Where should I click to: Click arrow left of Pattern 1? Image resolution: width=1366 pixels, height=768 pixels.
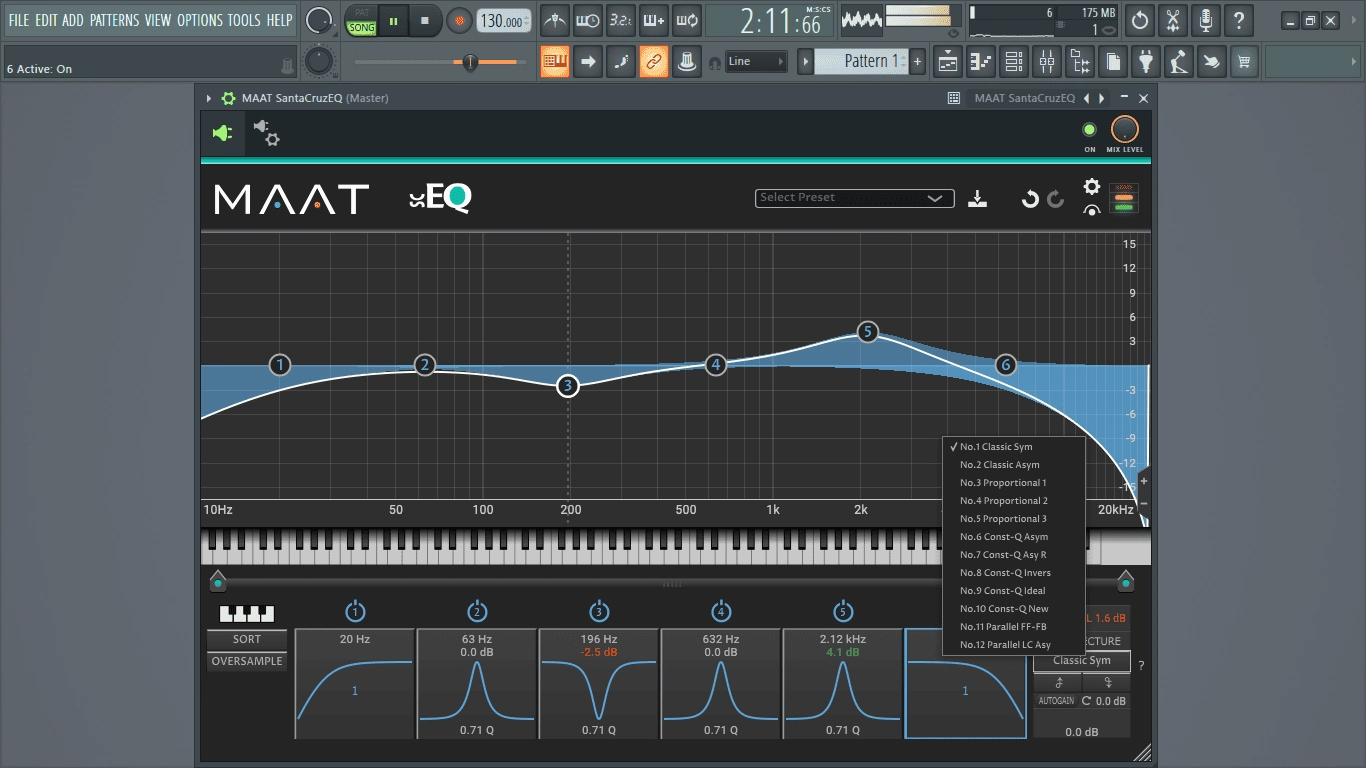[x=805, y=61]
